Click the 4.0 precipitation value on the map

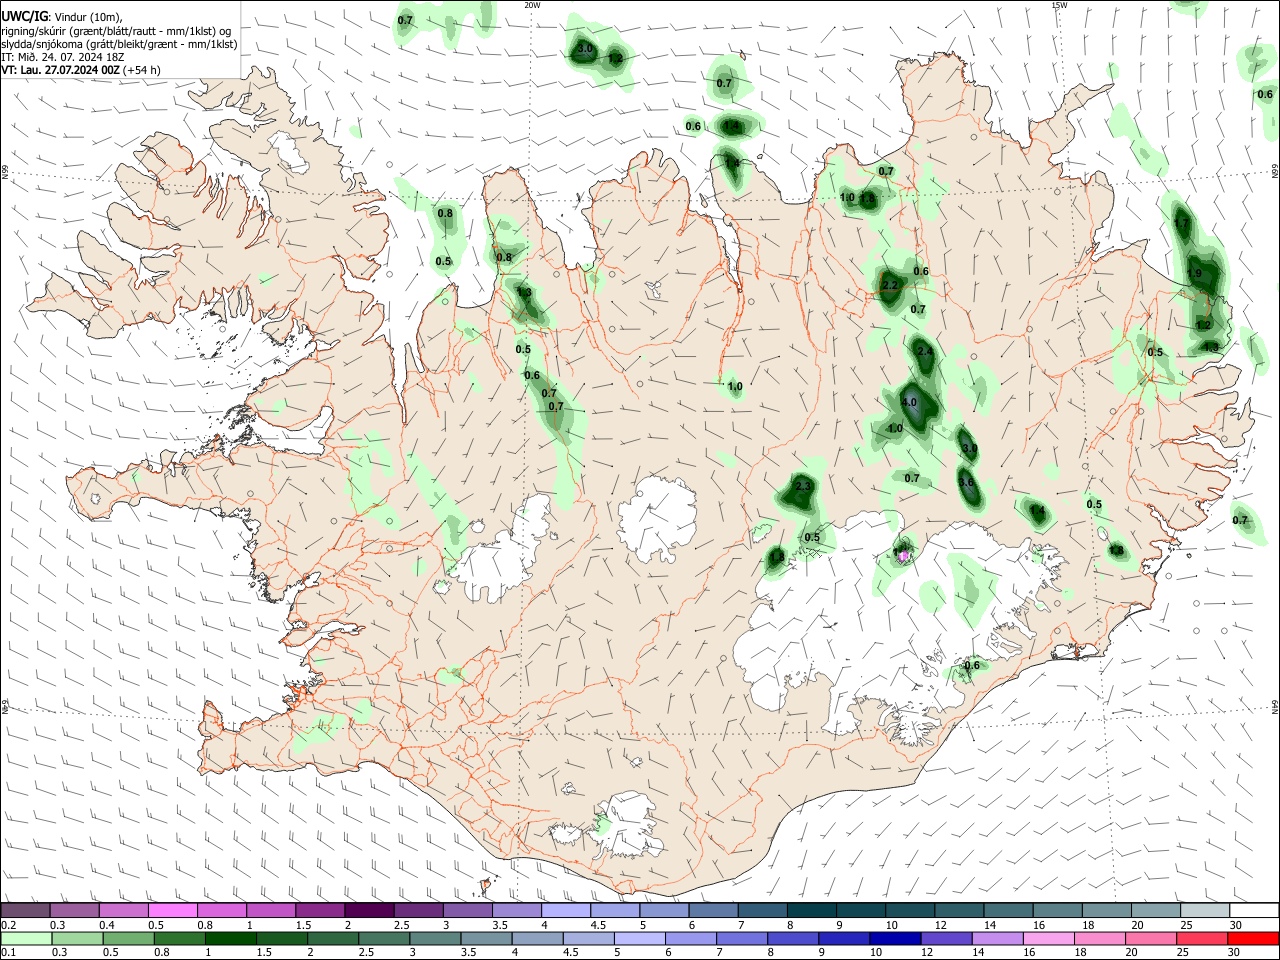909,402
